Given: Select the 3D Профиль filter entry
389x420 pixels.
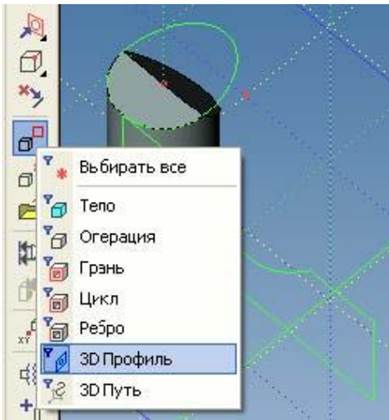Looking at the screenshot, I should 138,359.
